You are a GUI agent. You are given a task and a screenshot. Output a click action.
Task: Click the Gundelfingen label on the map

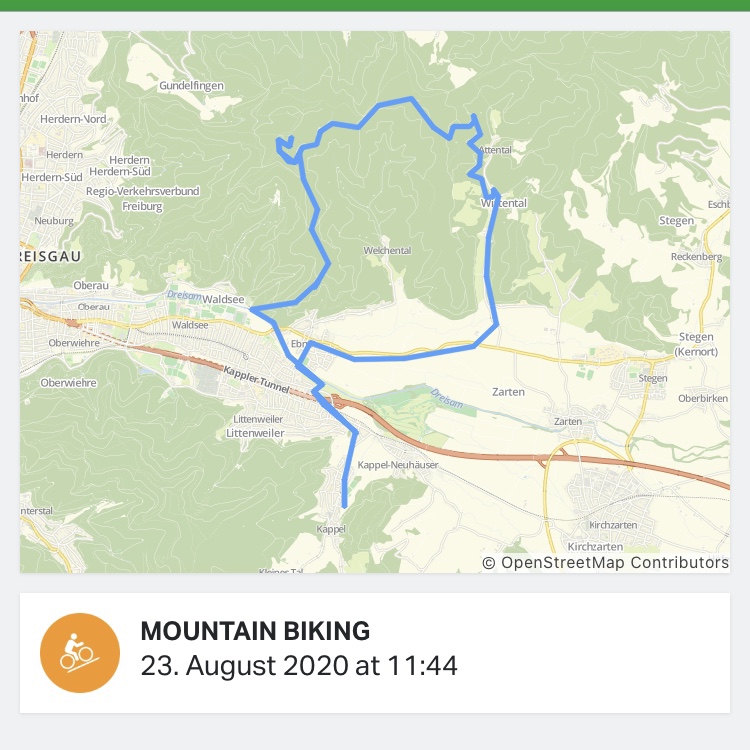191,86
